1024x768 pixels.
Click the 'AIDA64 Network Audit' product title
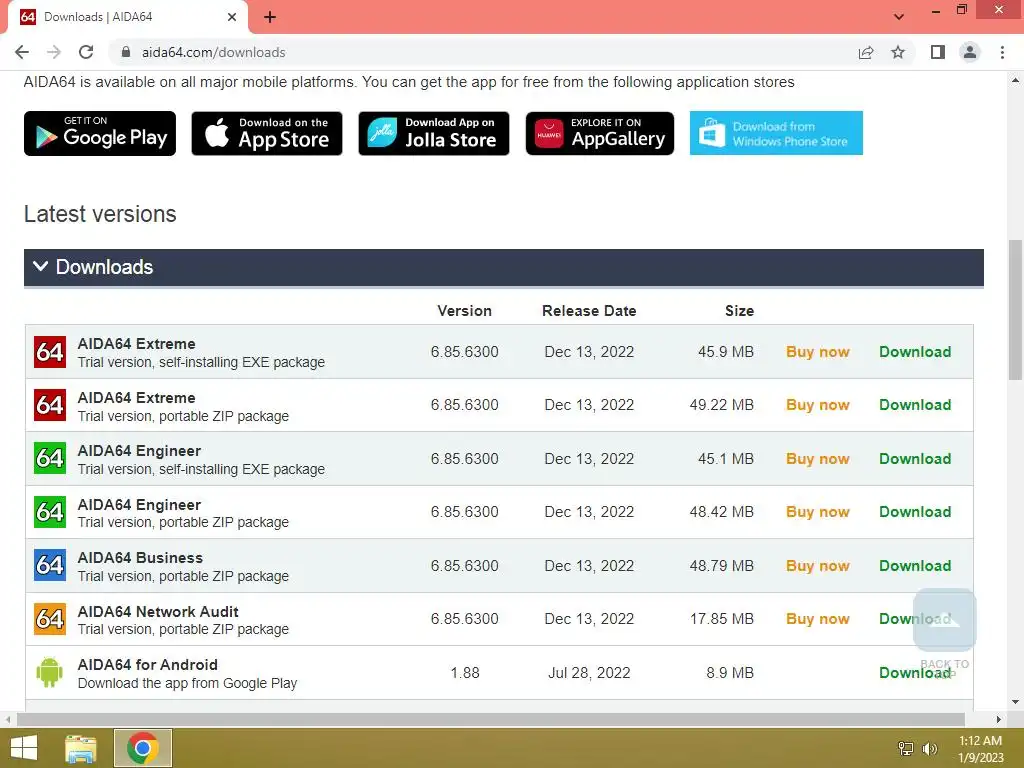click(x=158, y=612)
